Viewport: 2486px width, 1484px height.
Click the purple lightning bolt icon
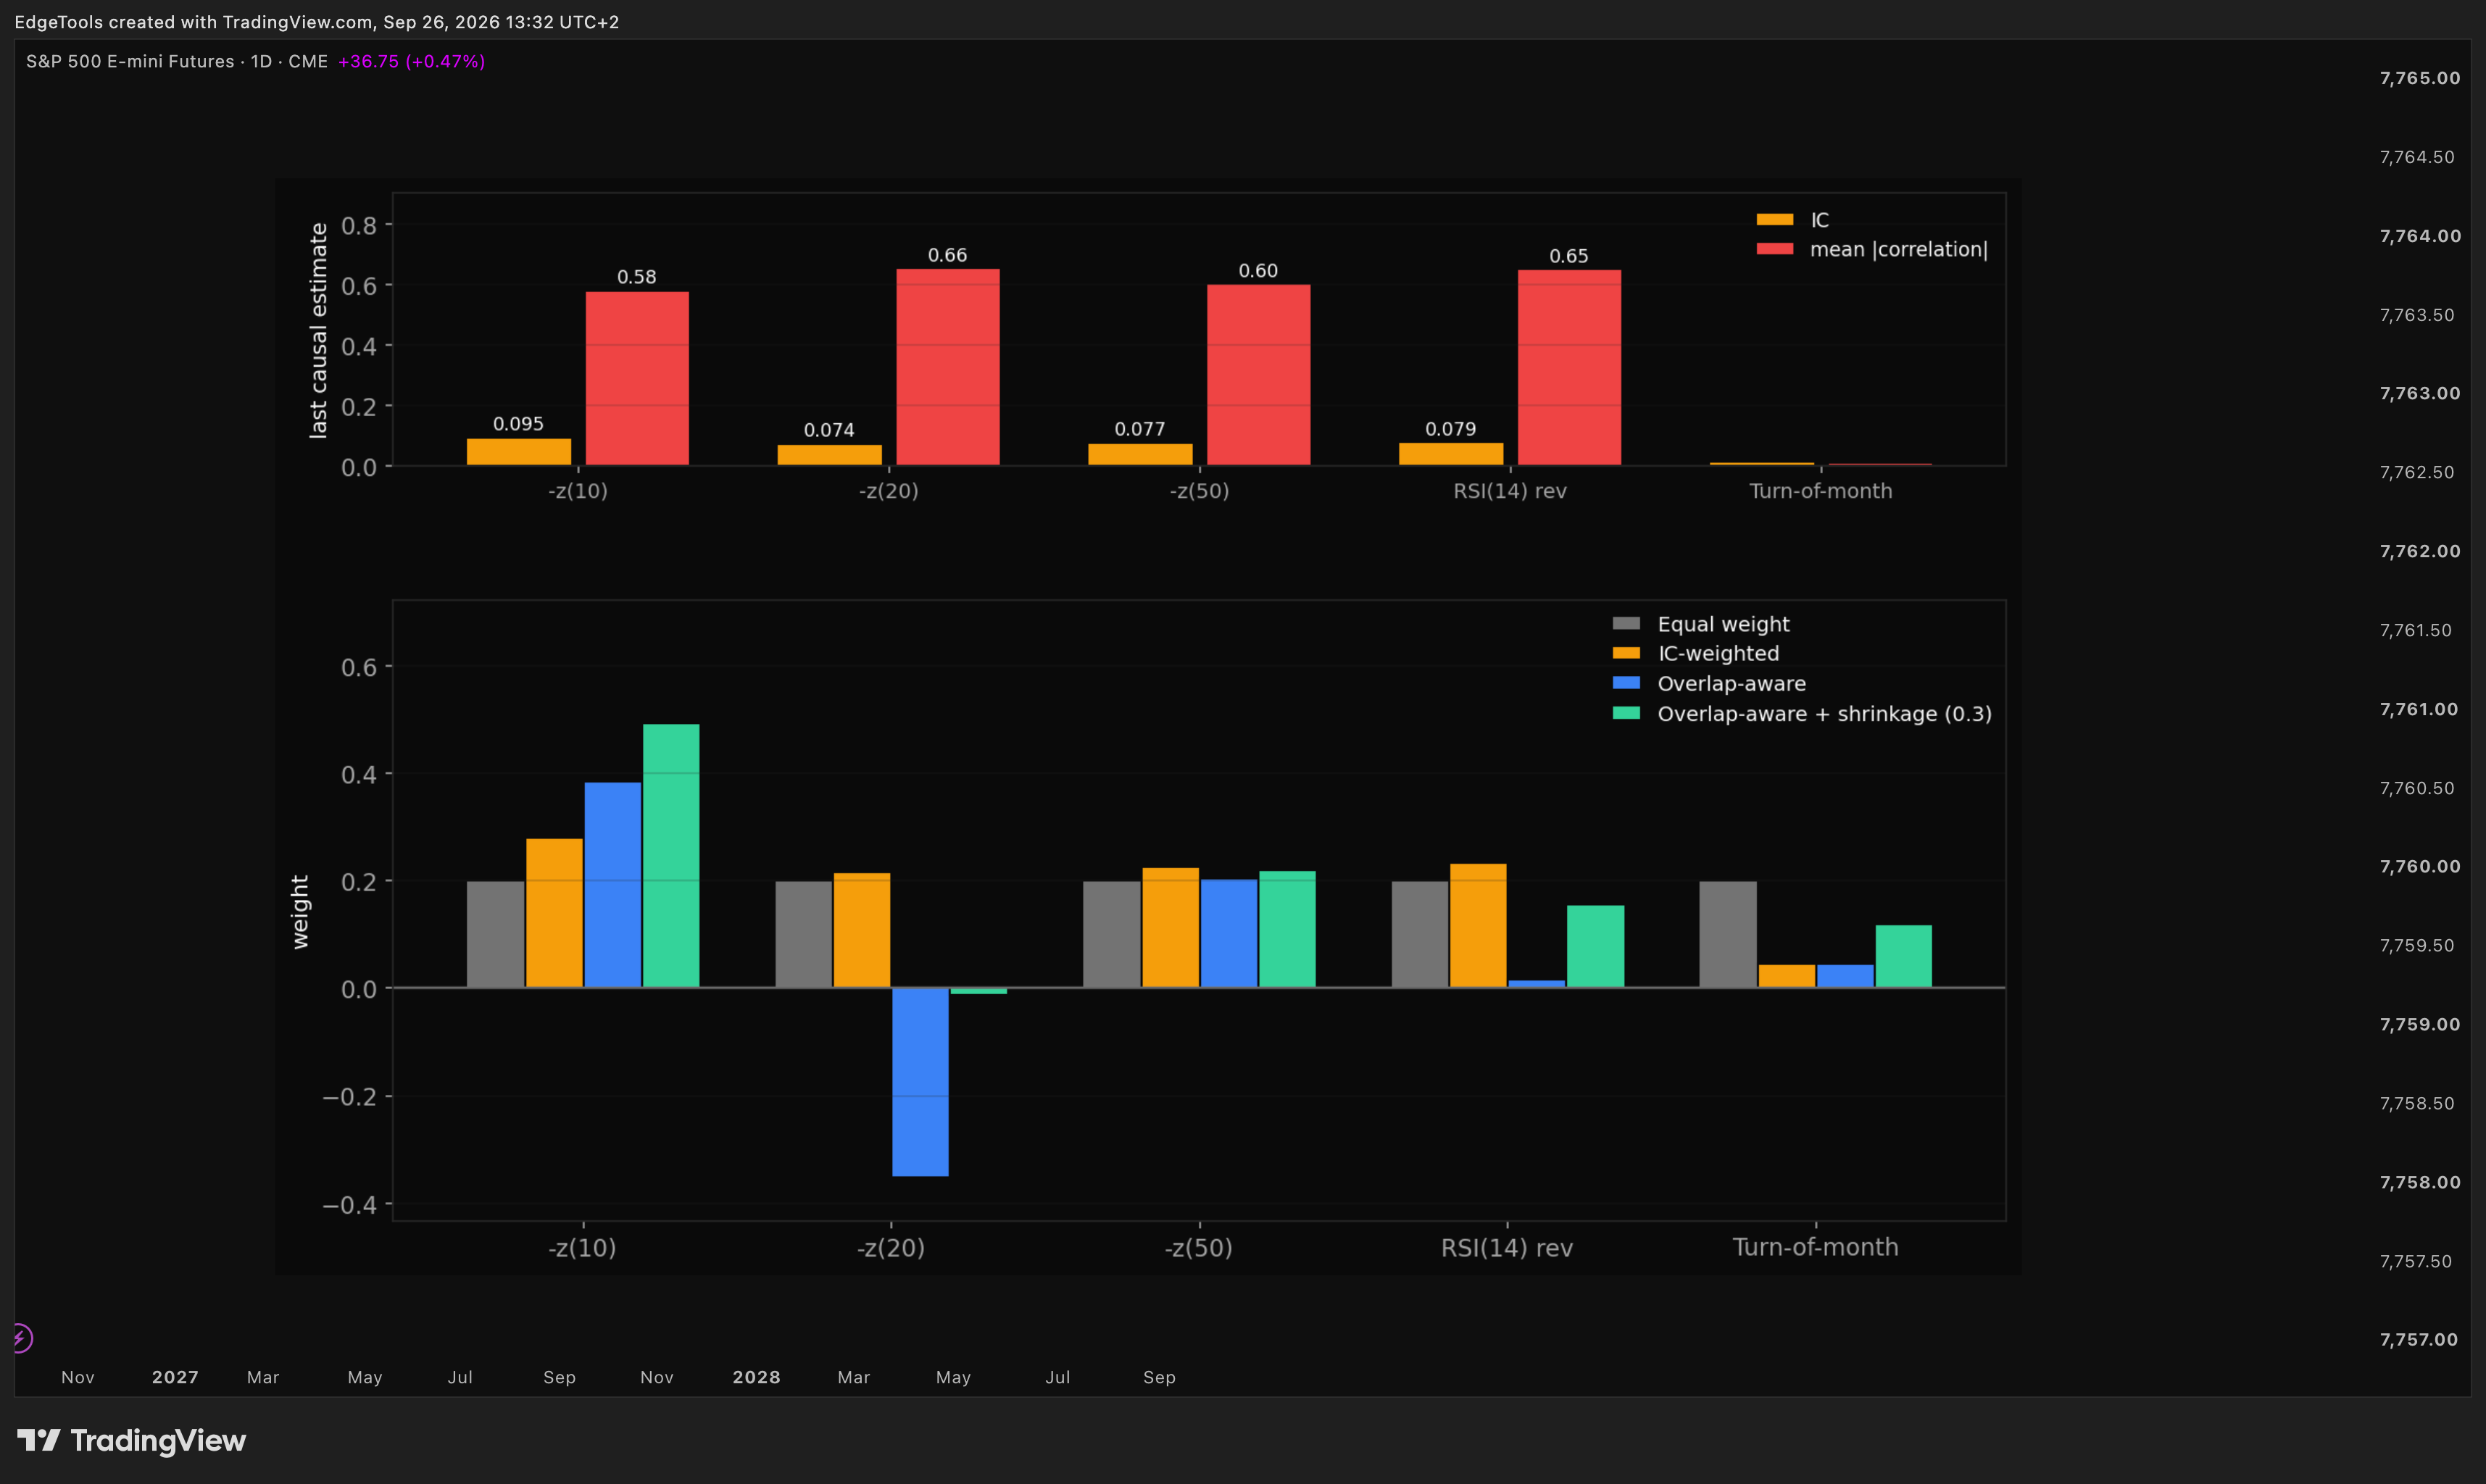click(x=21, y=1338)
